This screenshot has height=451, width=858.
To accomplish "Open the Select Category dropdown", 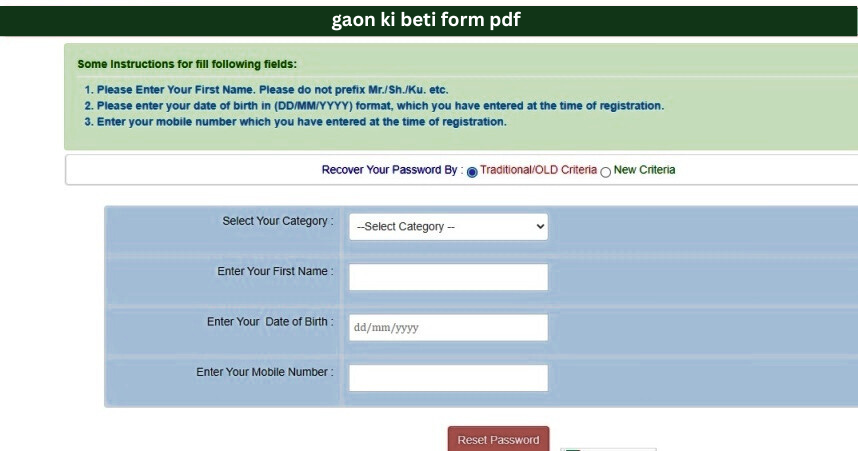I will (447, 227).
